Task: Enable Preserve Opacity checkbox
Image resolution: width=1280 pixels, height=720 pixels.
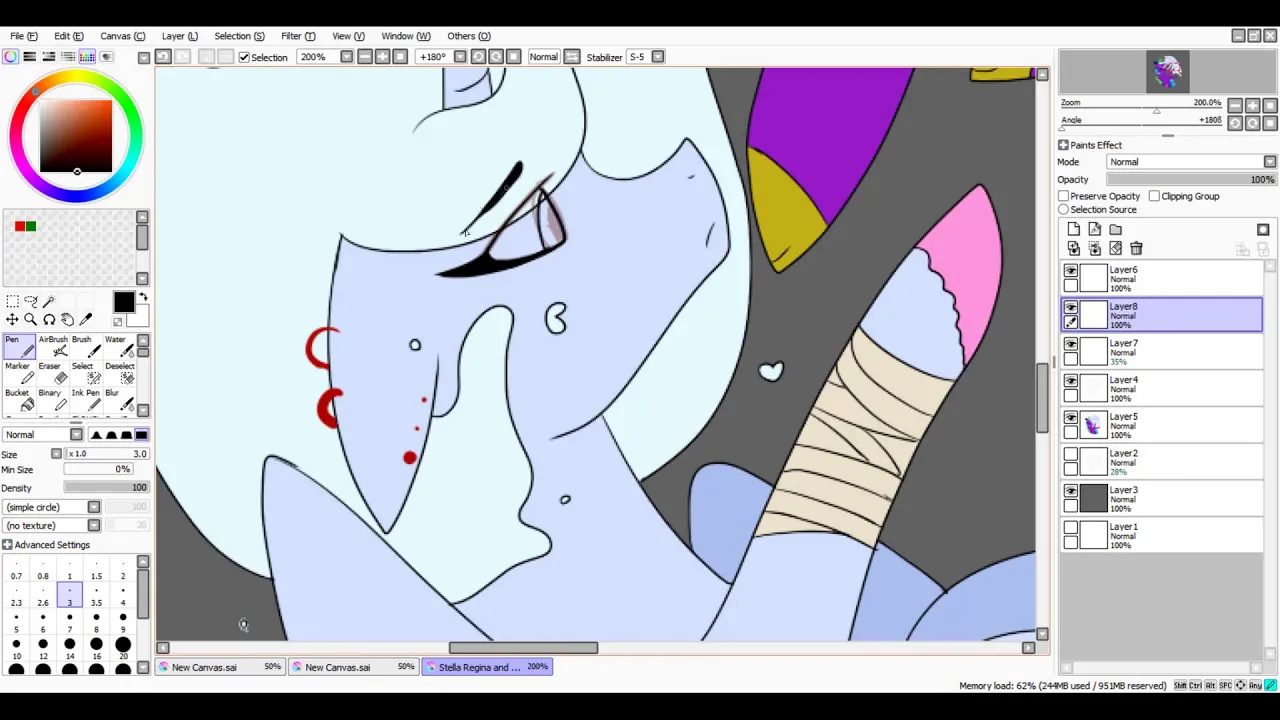Action: tap(1064, 196)
